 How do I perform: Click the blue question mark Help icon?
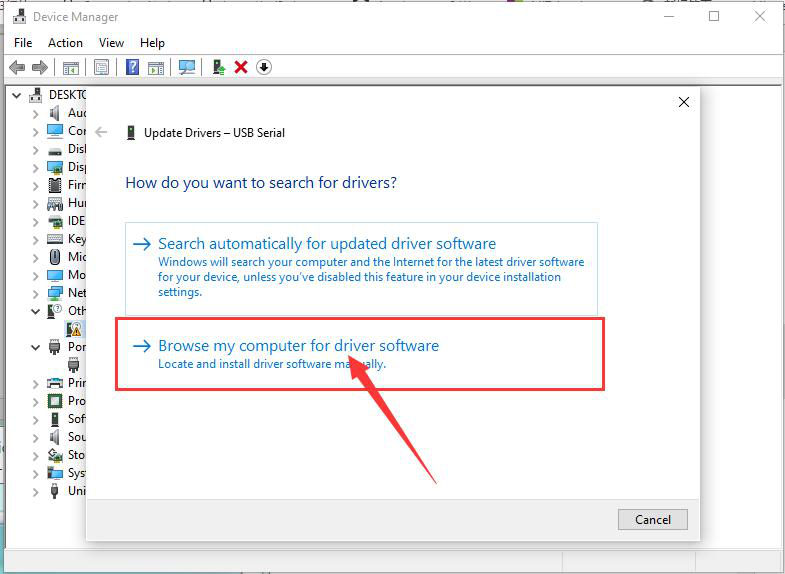(133, 67)
